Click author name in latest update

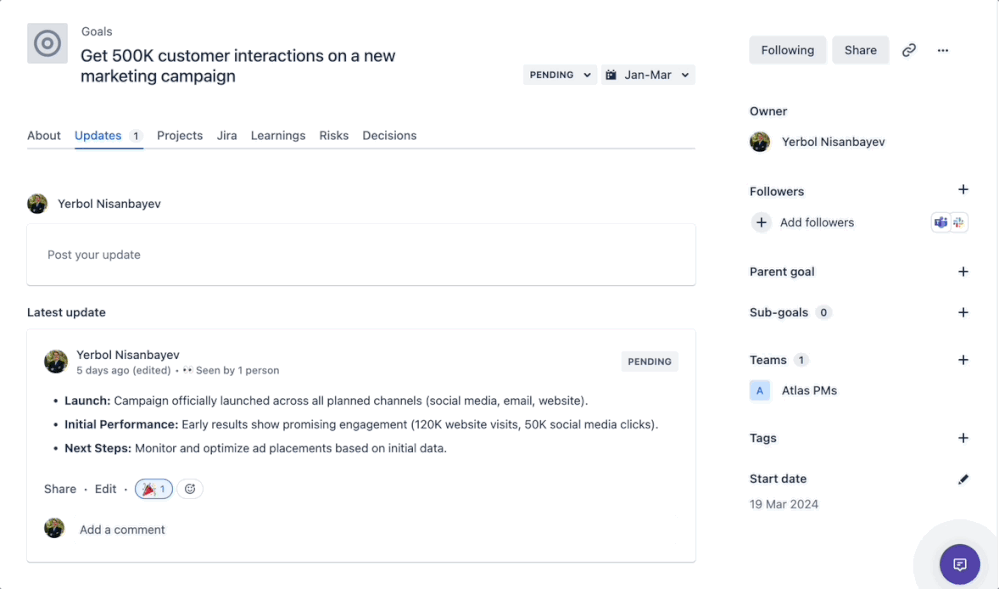128,355
